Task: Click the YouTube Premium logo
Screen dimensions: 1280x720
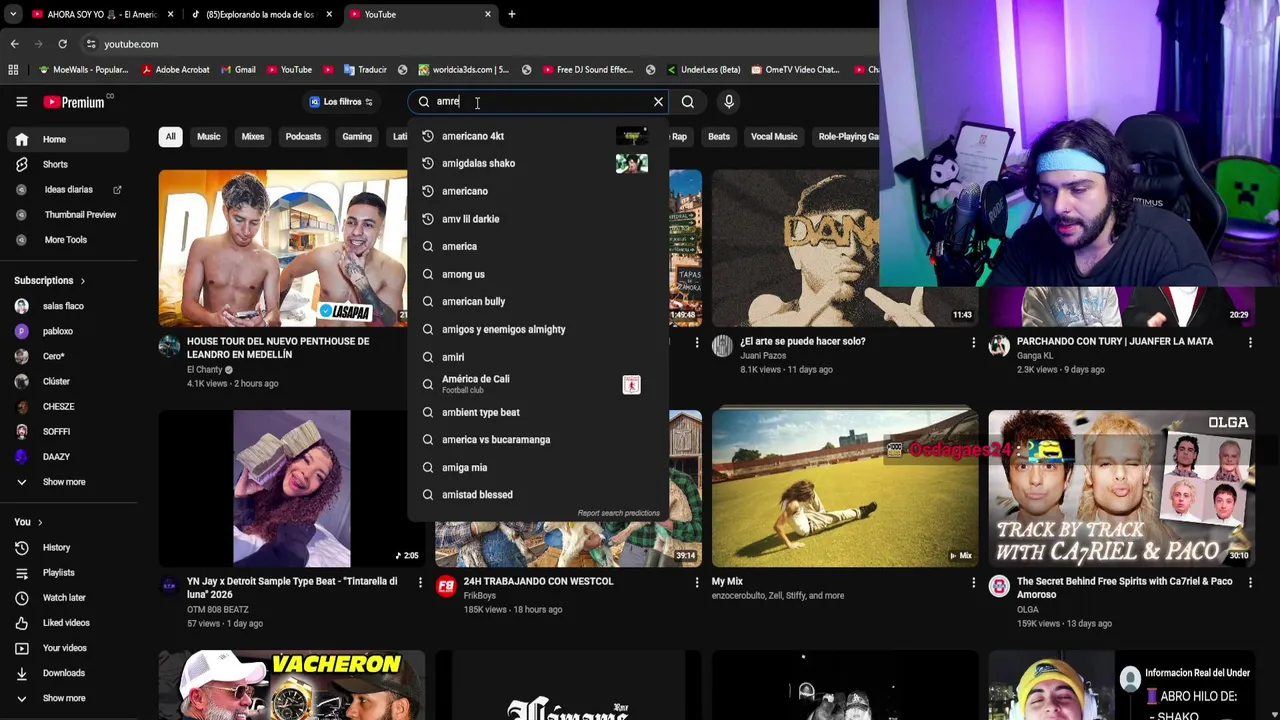Action: click(76, 101)
